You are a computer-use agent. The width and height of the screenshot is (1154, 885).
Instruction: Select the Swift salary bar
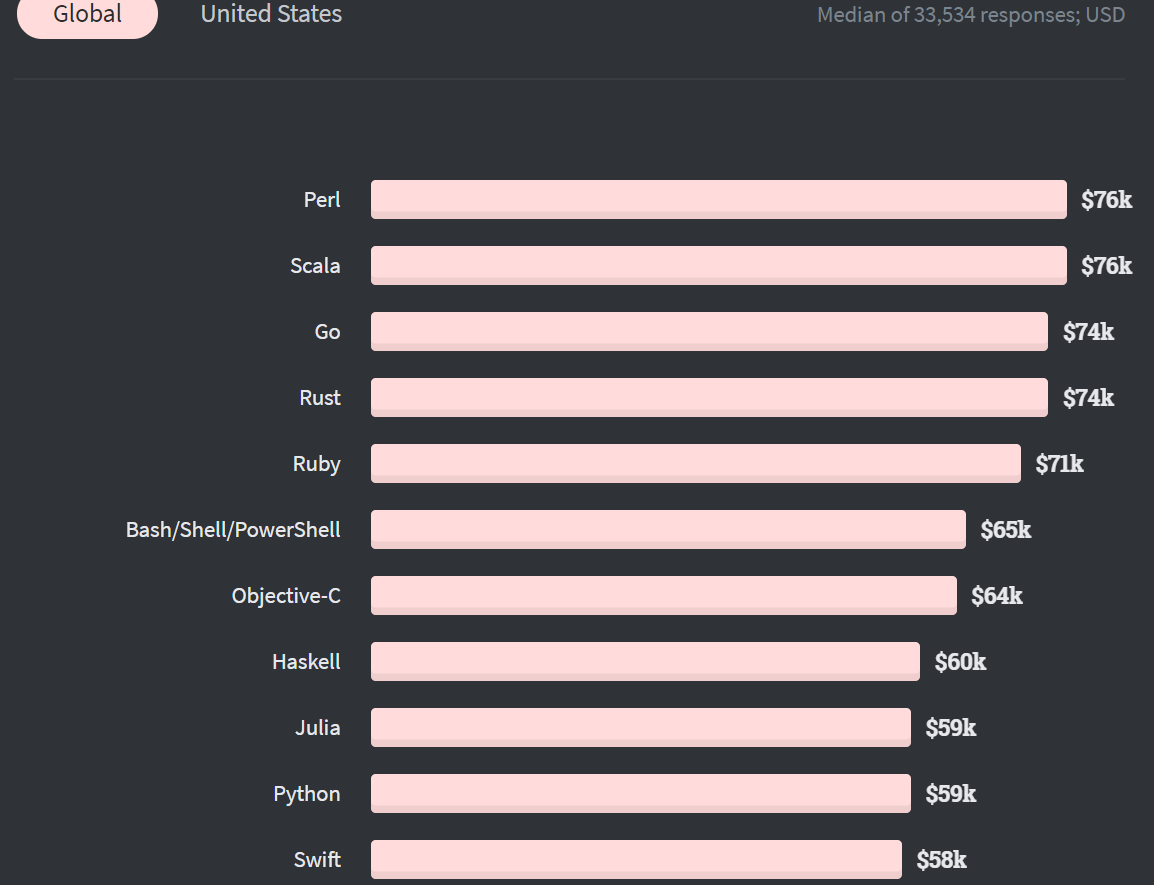(636, 859)
